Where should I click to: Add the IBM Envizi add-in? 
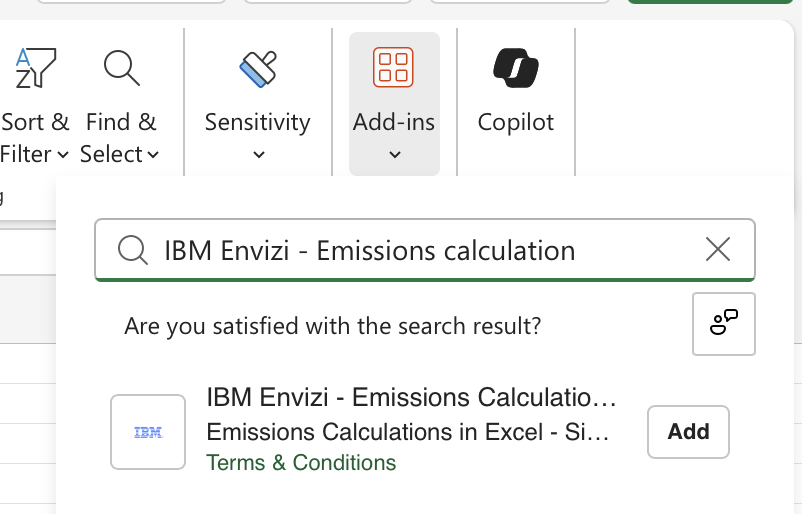[x=688, y=431]
